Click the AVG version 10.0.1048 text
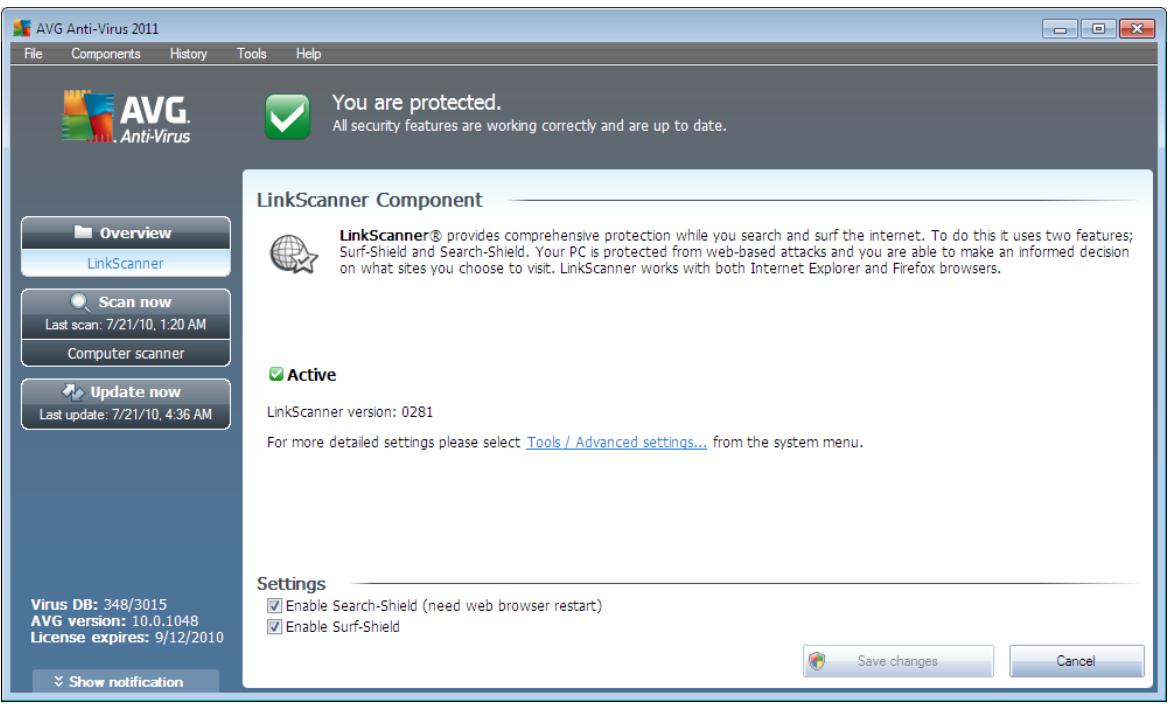The height and width of the screenshot is (704, 1170). click(114, 620)
